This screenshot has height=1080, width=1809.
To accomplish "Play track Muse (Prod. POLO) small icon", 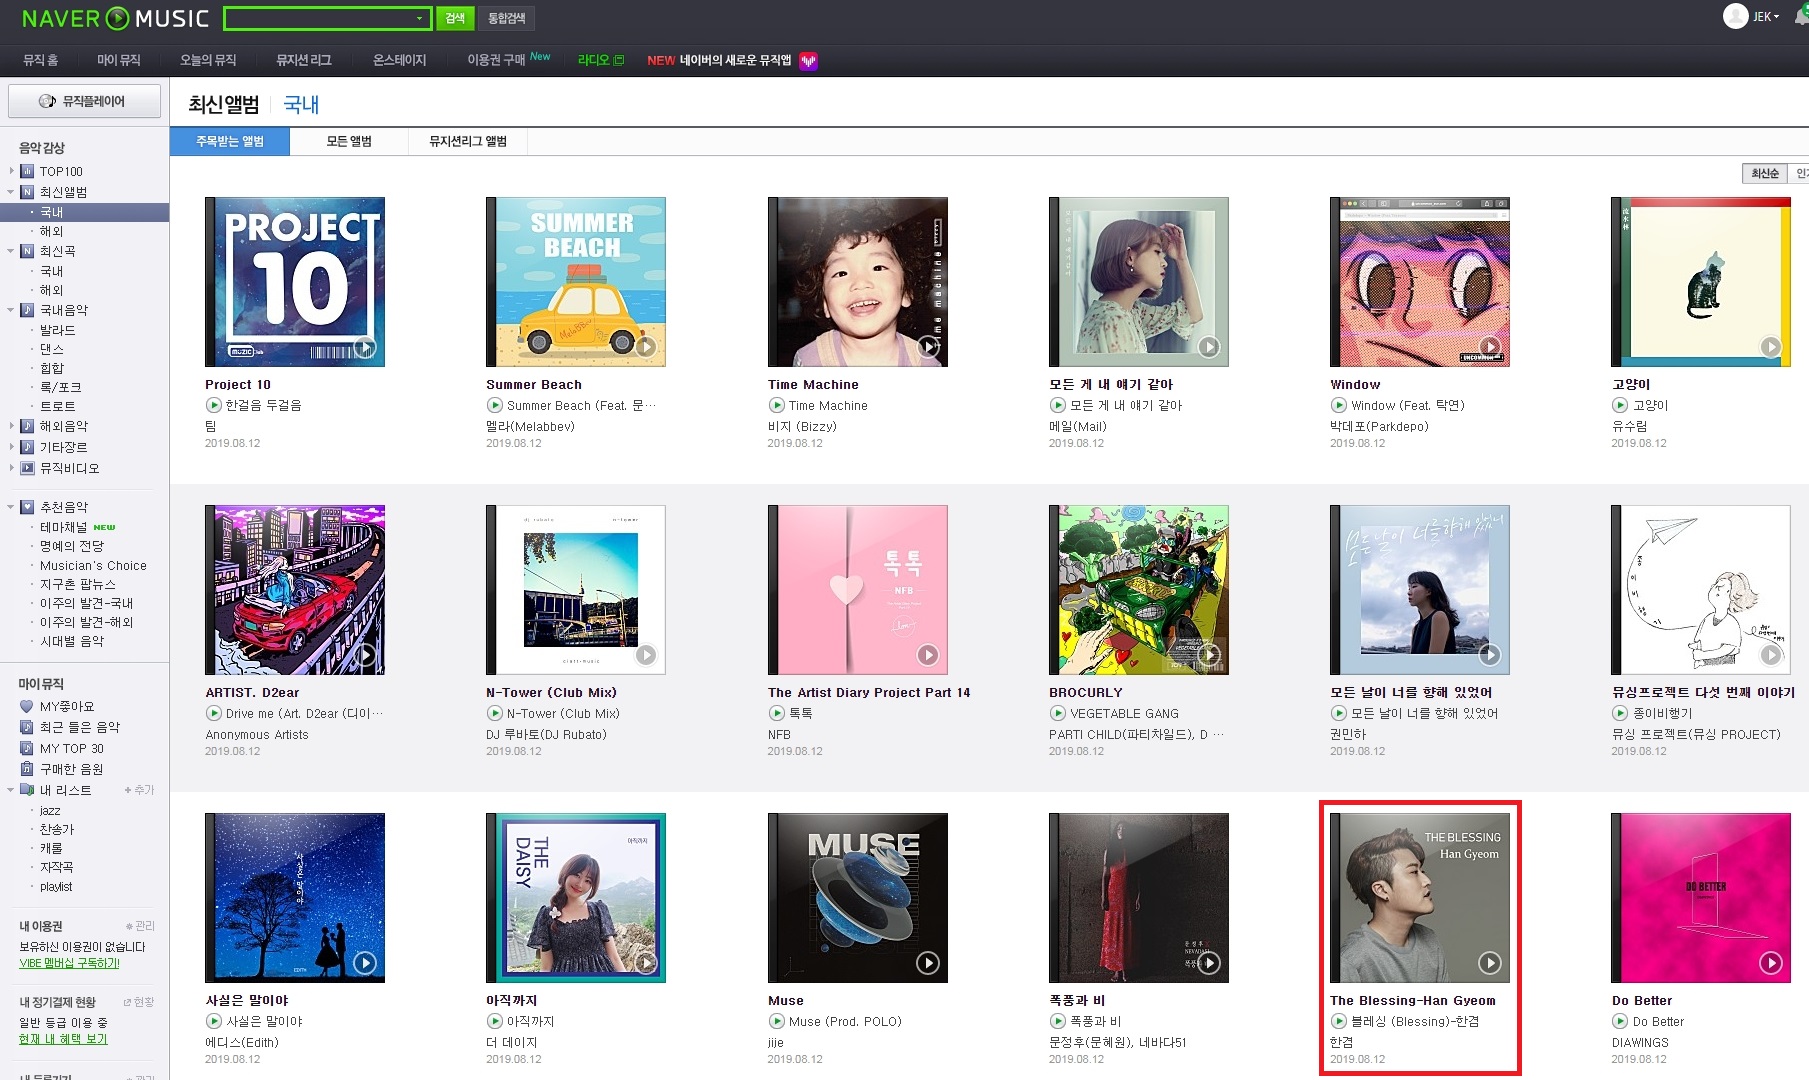I will (x=776, y=1021).
